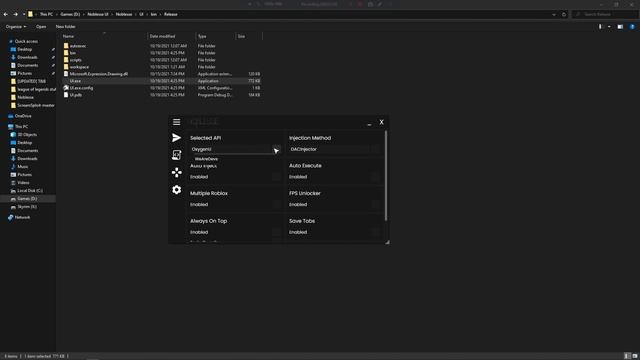Go forward in File Explorer
The image size is (640, 360).
pyautogui.click(x=16, y=14)
